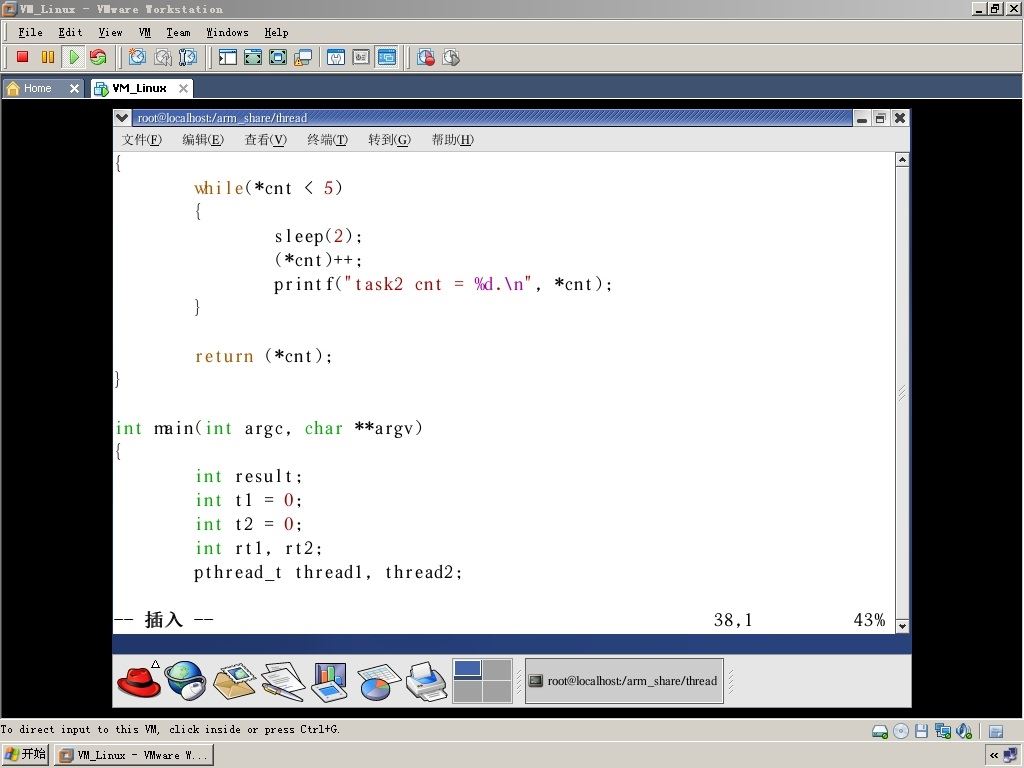Click root@localhost terminal button in the Linux panel
1024x768 pixels.
point(624,680)
